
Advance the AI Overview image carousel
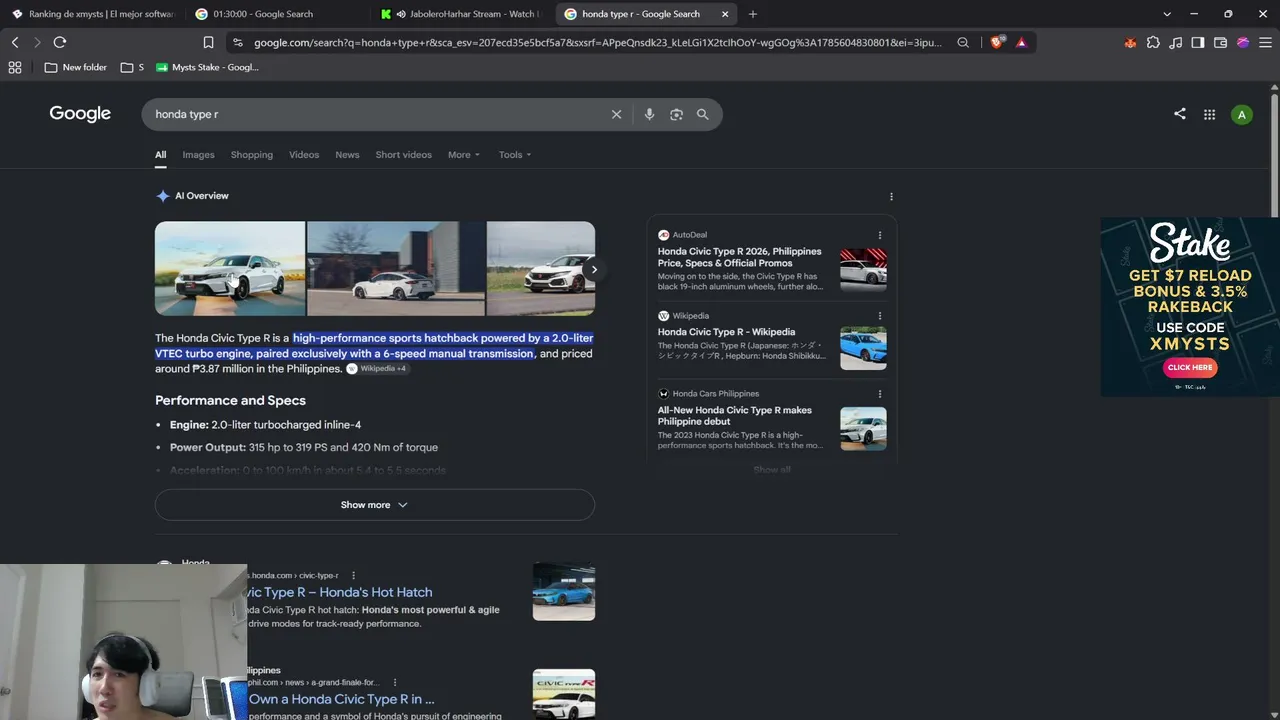click(x=594, y=269)
